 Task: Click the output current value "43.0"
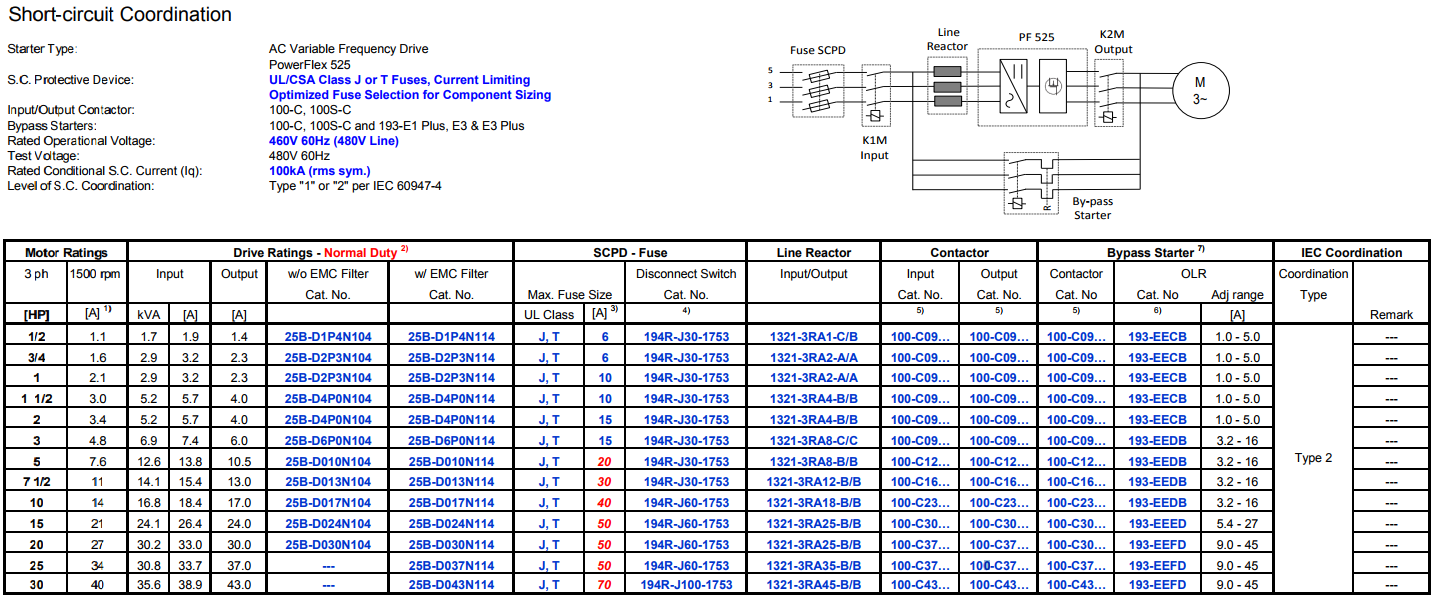[239, 585]
